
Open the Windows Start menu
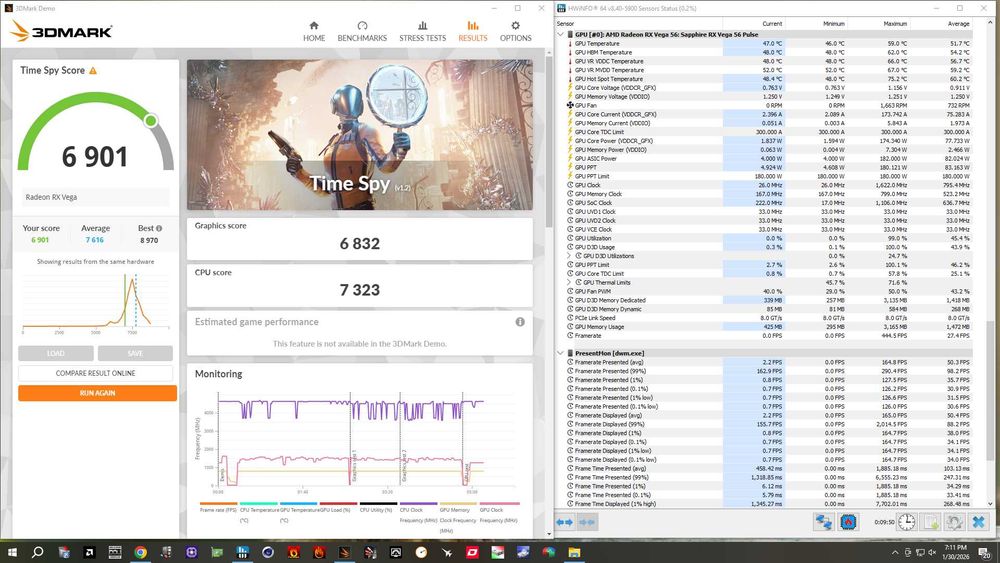pos(12,552)
